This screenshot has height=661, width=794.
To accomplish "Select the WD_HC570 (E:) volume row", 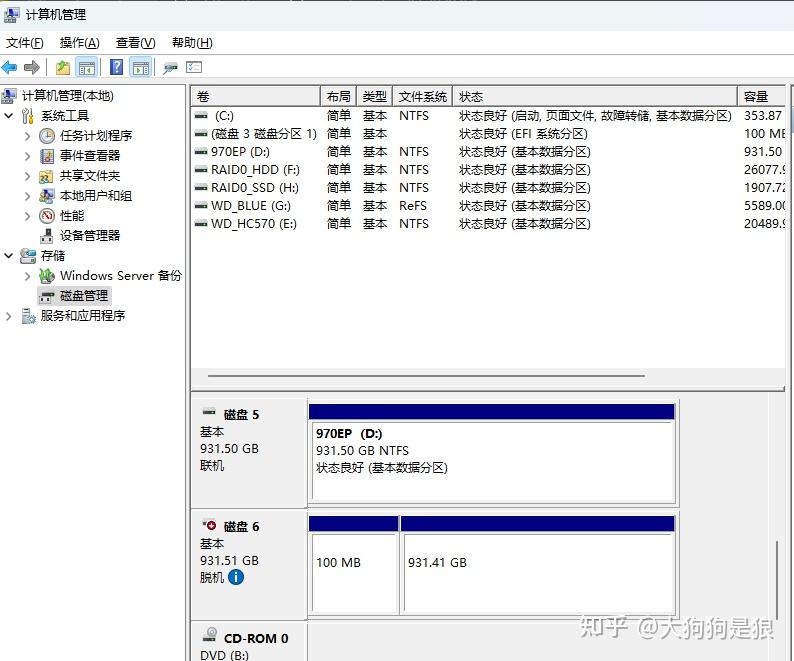I will pos(489,224).
